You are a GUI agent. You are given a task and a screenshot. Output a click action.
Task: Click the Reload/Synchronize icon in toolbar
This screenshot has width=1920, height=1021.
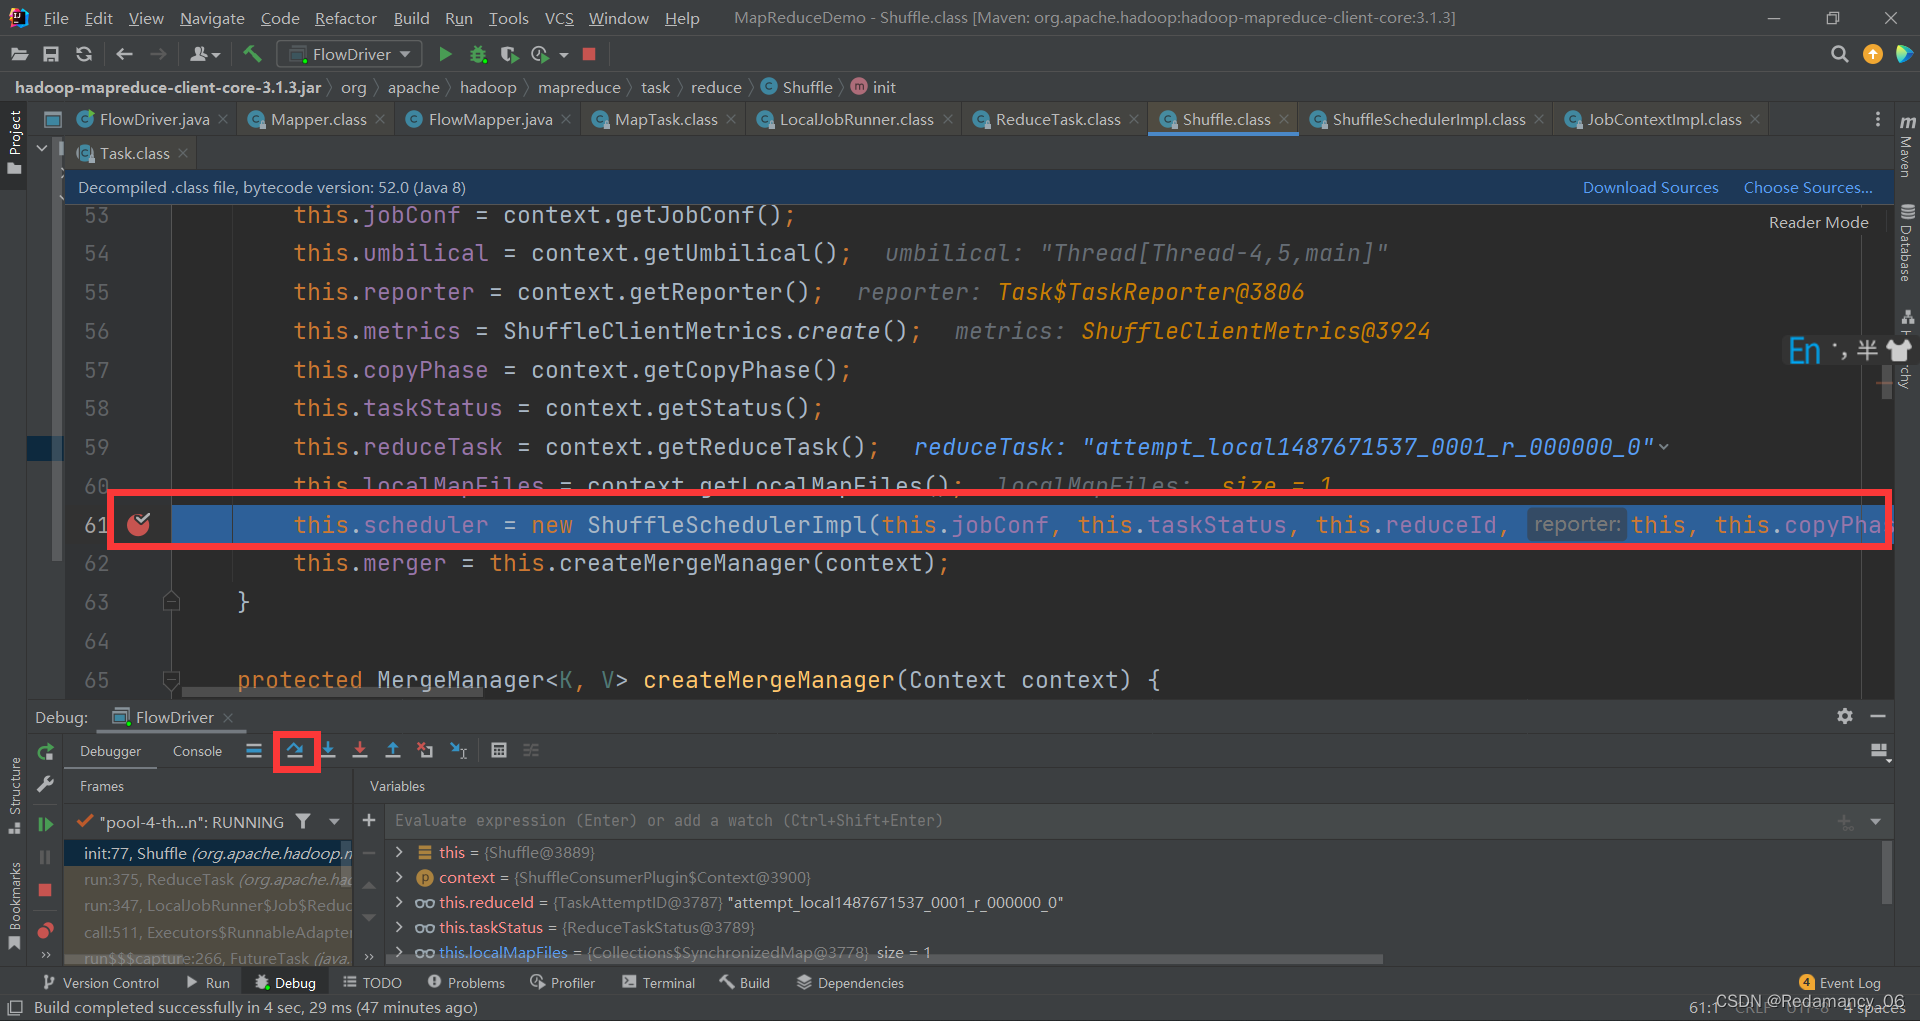coord(84,54)
